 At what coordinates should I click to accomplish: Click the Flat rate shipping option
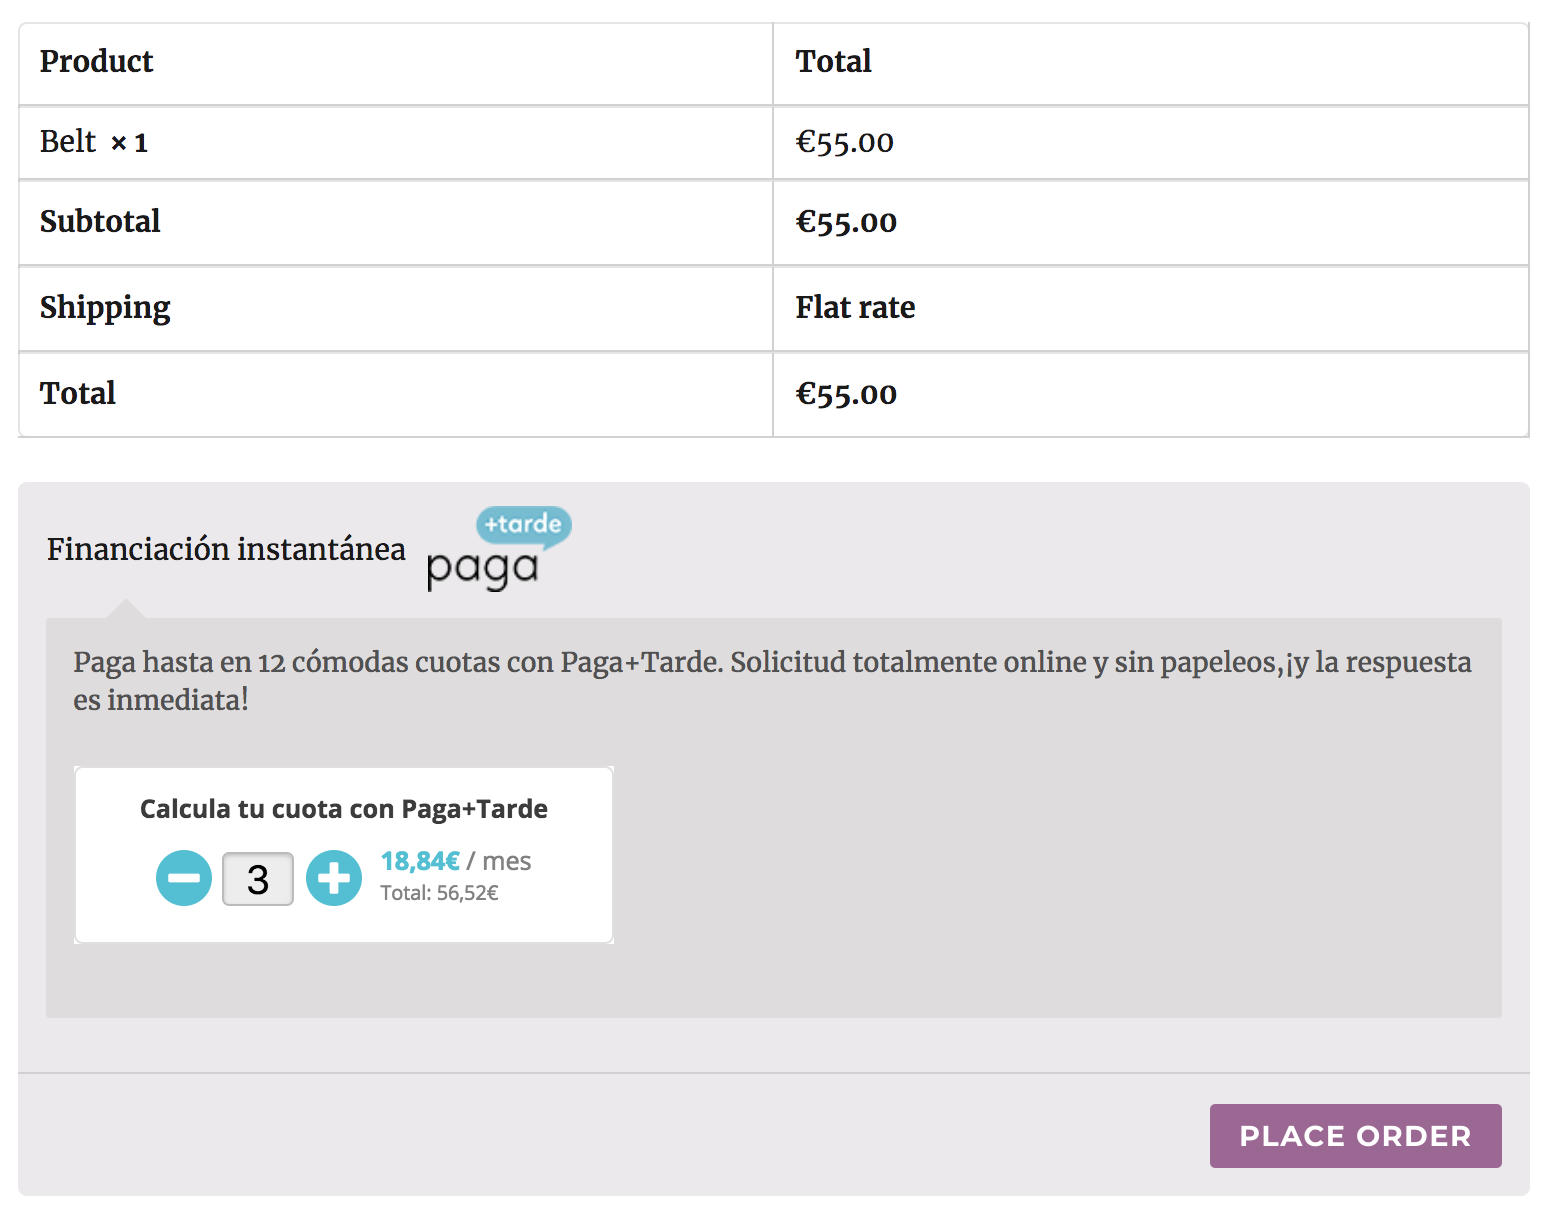855,307
